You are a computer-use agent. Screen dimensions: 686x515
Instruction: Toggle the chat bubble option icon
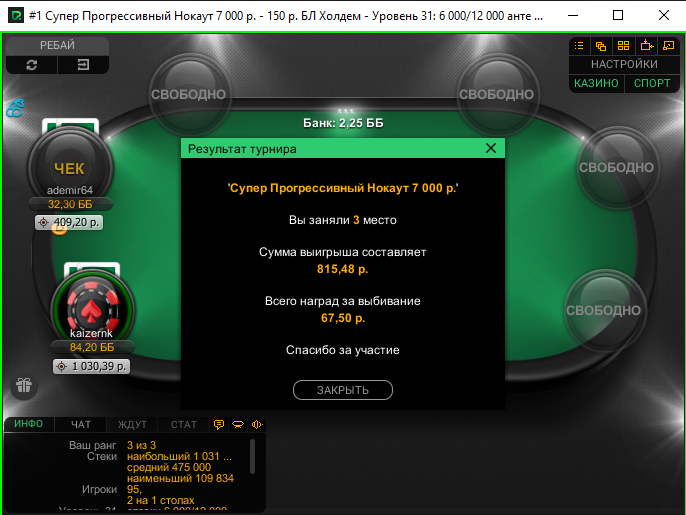(x=219, y=424)
